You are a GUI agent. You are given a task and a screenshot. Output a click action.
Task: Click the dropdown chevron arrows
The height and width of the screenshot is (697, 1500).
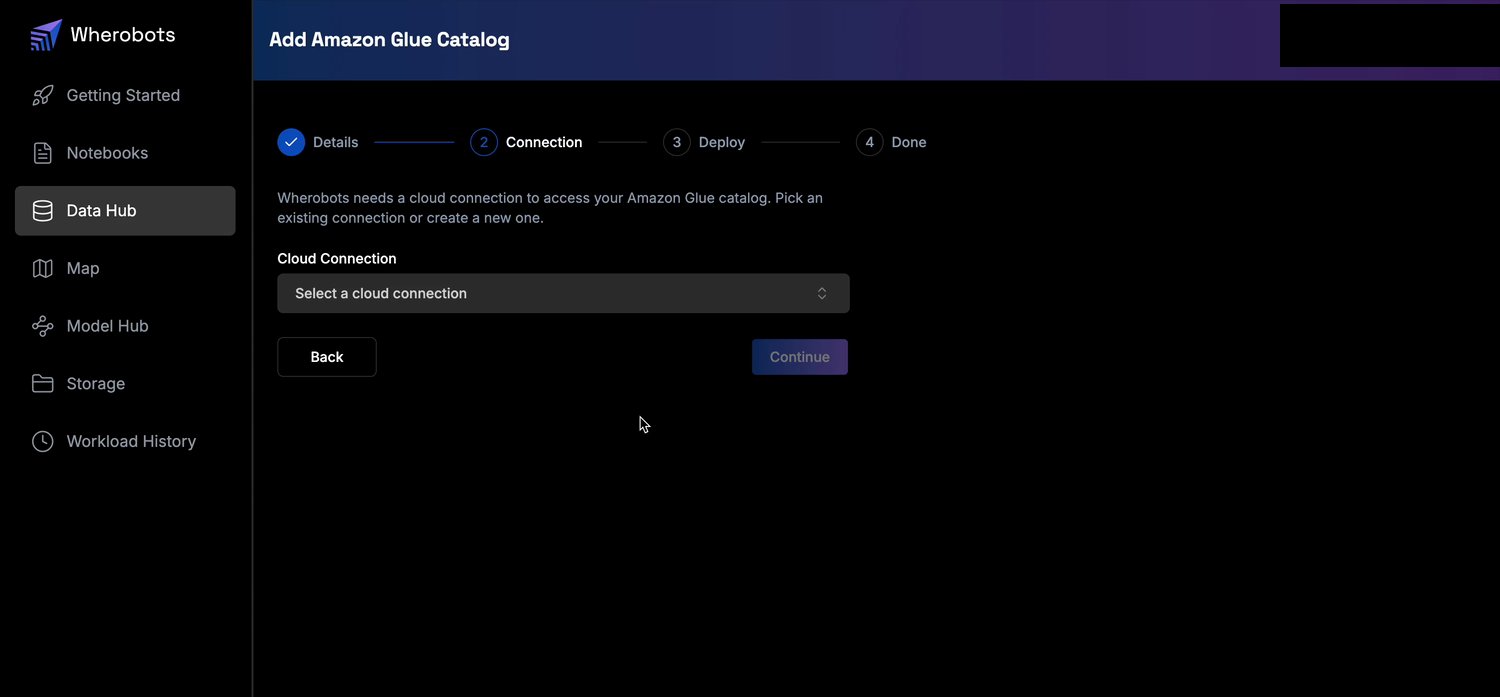click(x=822, y=293)
